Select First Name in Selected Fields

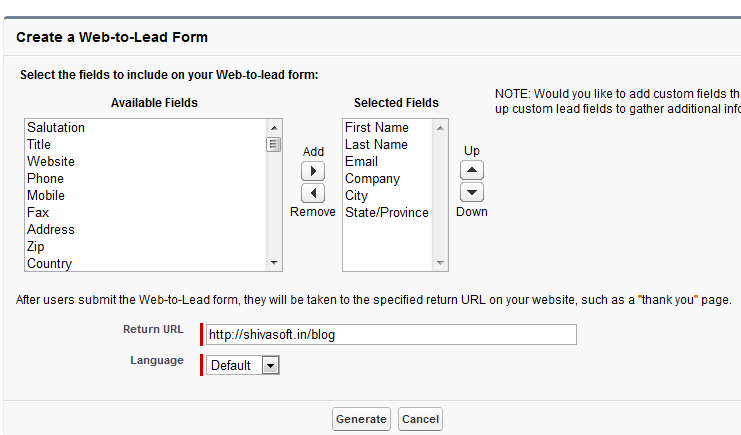[376, 128]
